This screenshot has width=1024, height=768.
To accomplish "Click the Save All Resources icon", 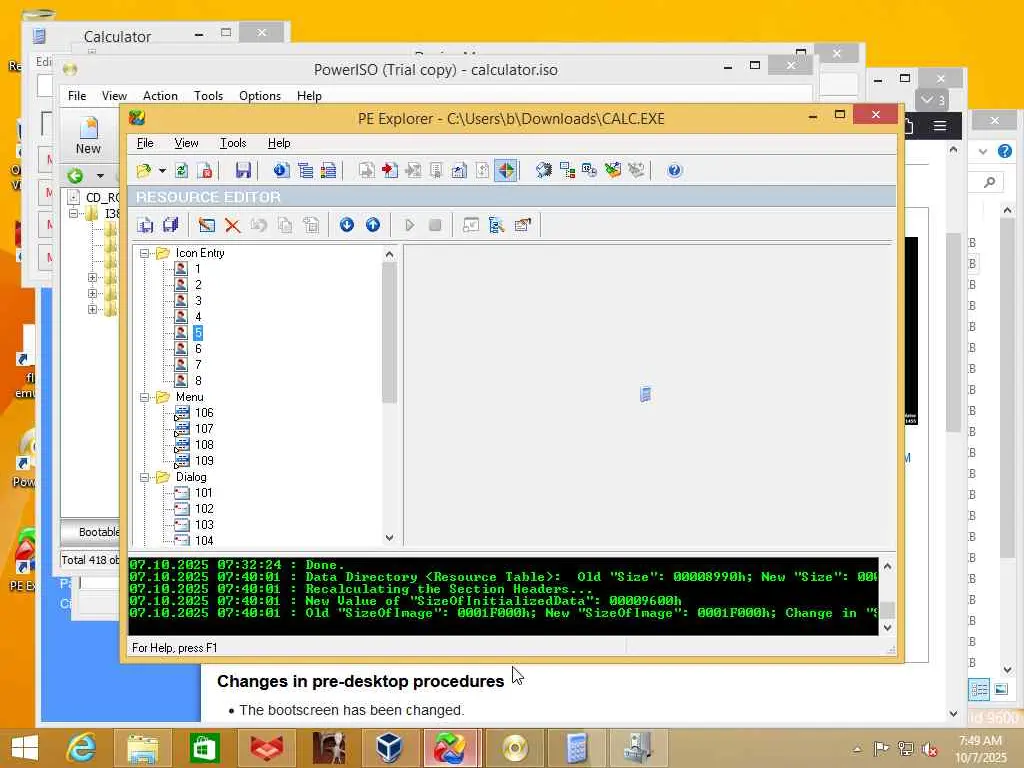I will 170,225.
